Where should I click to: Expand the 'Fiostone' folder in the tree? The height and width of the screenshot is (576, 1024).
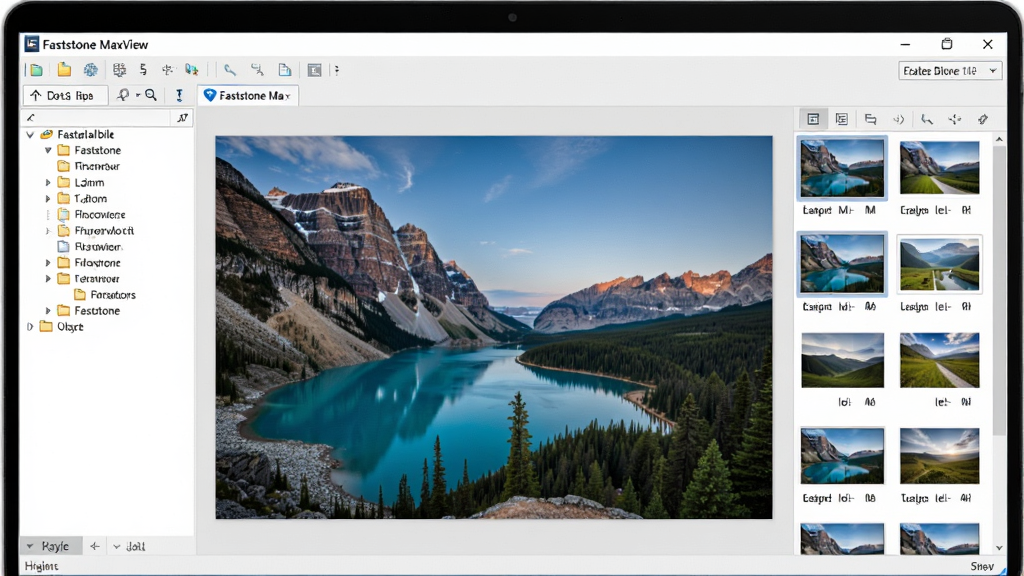point(48,263)
